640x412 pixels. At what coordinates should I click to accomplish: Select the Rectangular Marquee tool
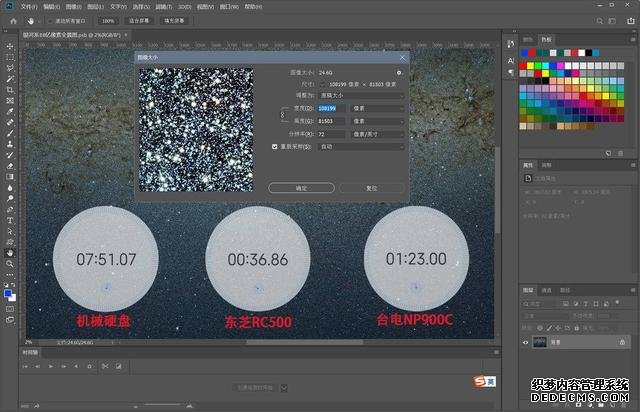point(10,57)
